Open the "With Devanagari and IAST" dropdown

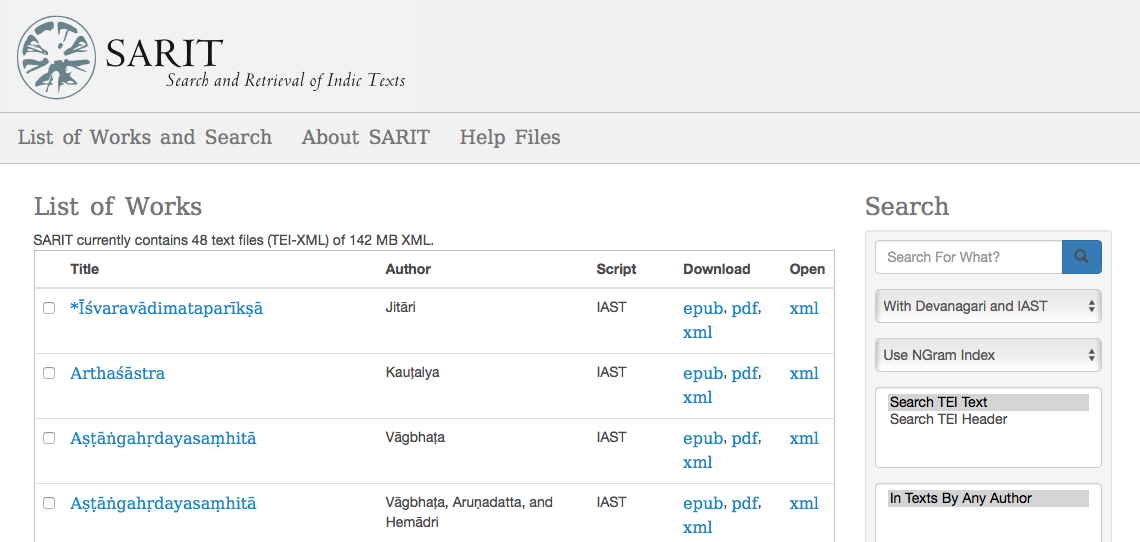click(x=988, y=306)
